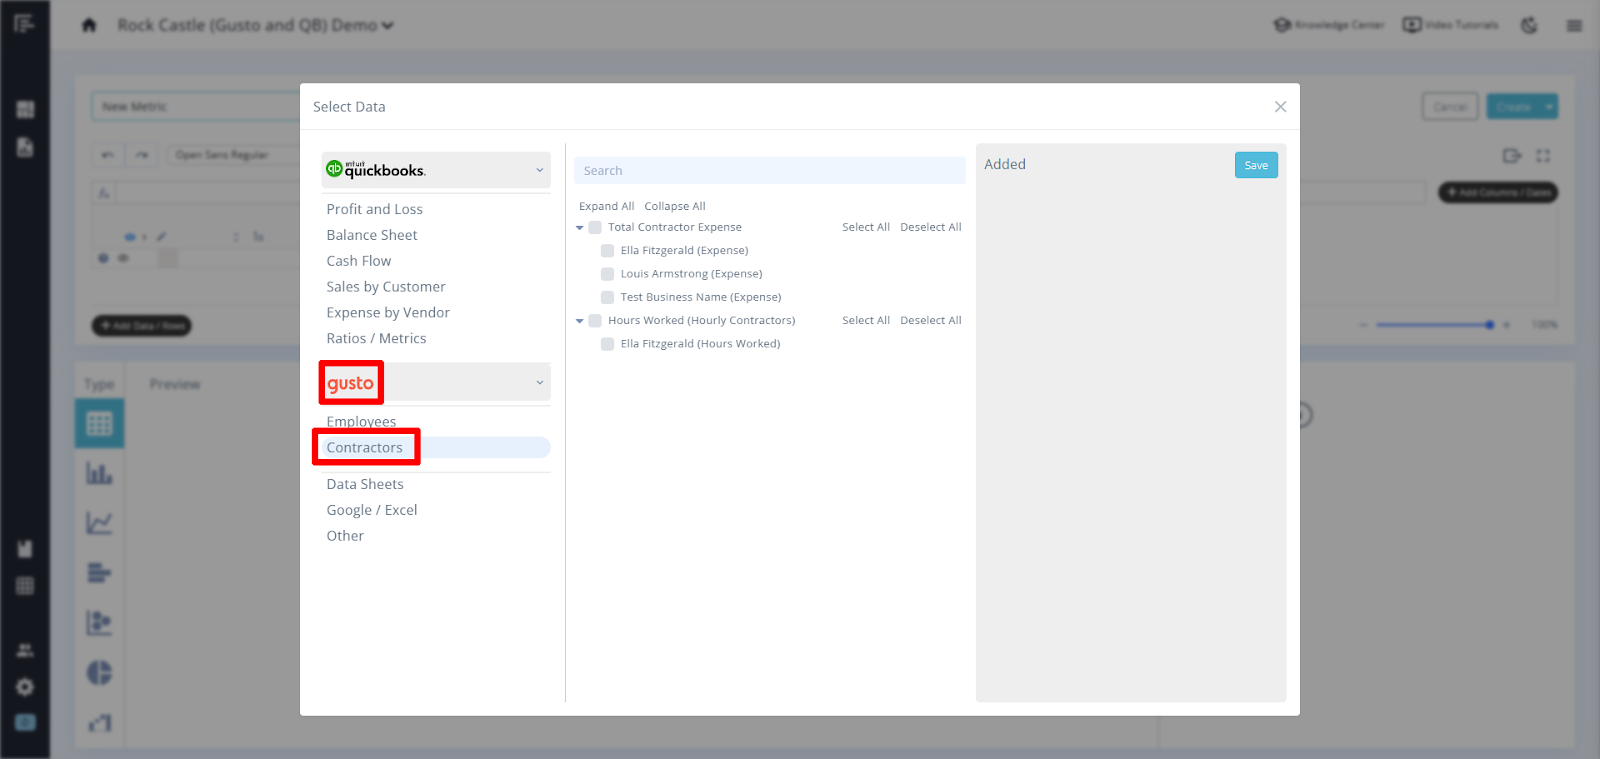Click the Search field in dialog
Image resolution: width=1600 pixels, height=759 pixels.
point(769,171)
